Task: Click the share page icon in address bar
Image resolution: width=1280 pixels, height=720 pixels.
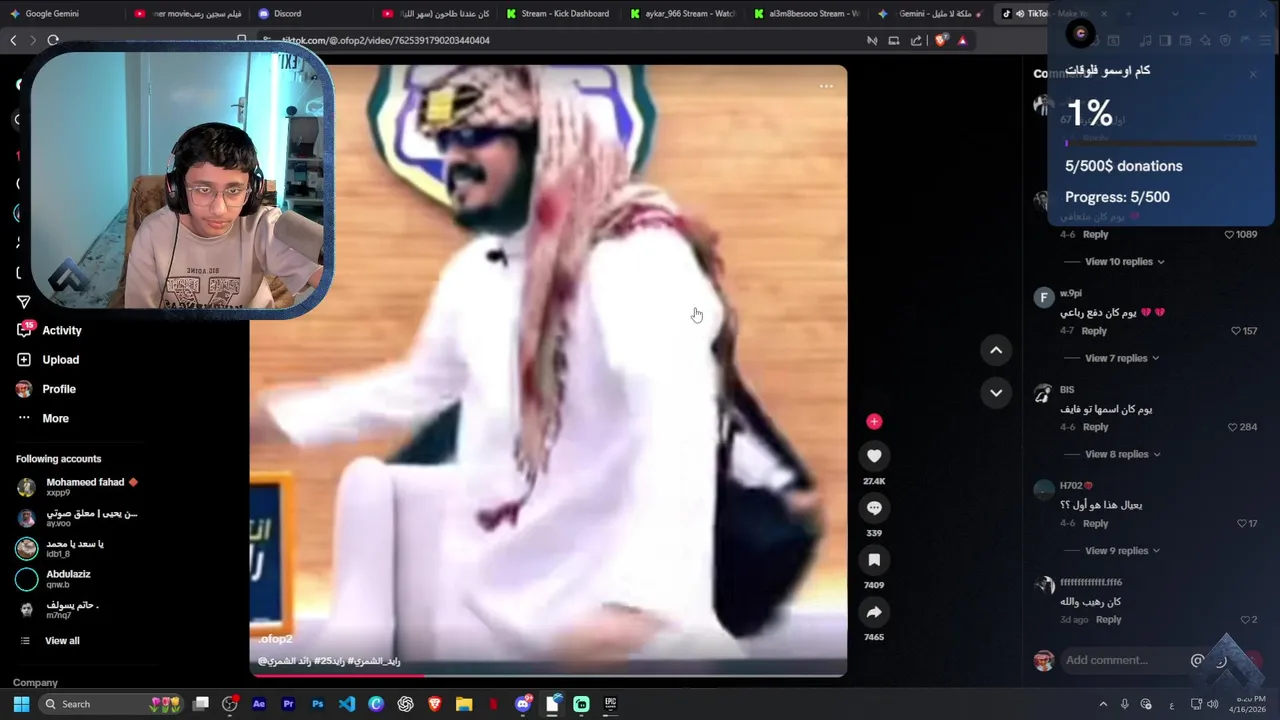Action: [x=916, y=40]
